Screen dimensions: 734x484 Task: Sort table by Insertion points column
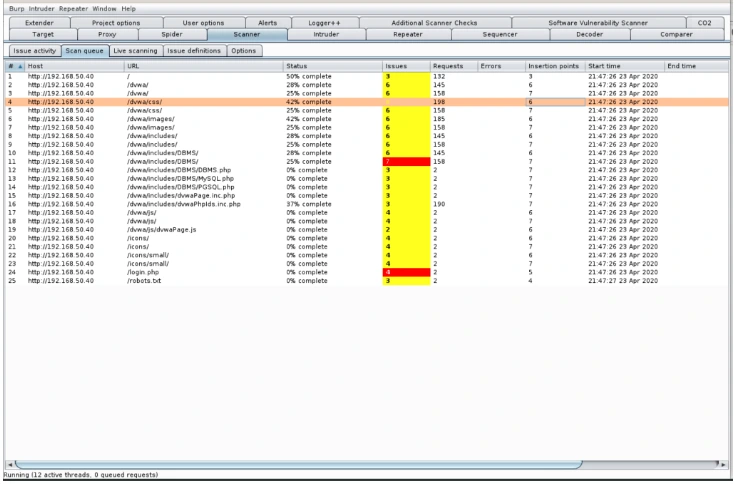pos(555,66)
